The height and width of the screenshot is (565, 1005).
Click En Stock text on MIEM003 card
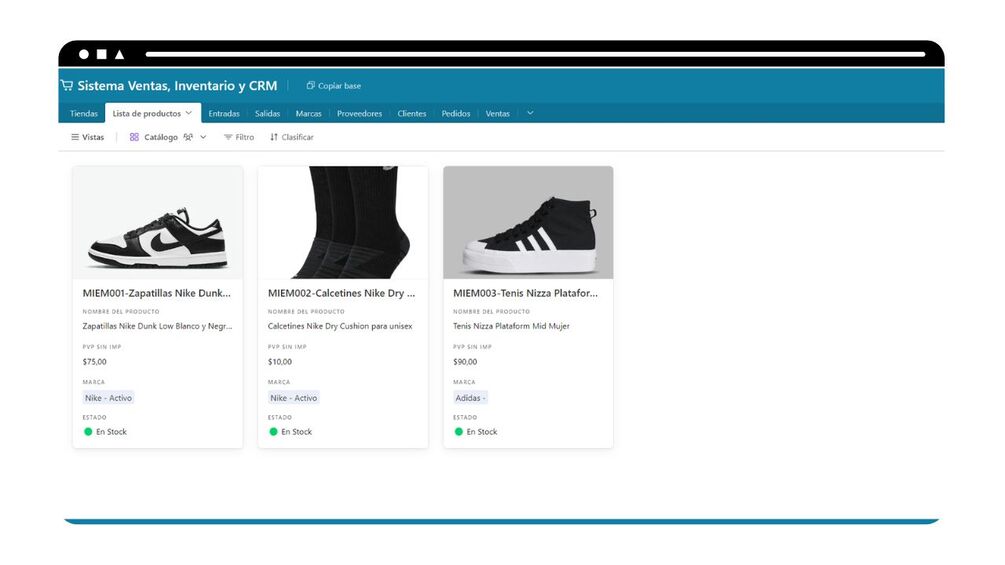tap(482, 432)
